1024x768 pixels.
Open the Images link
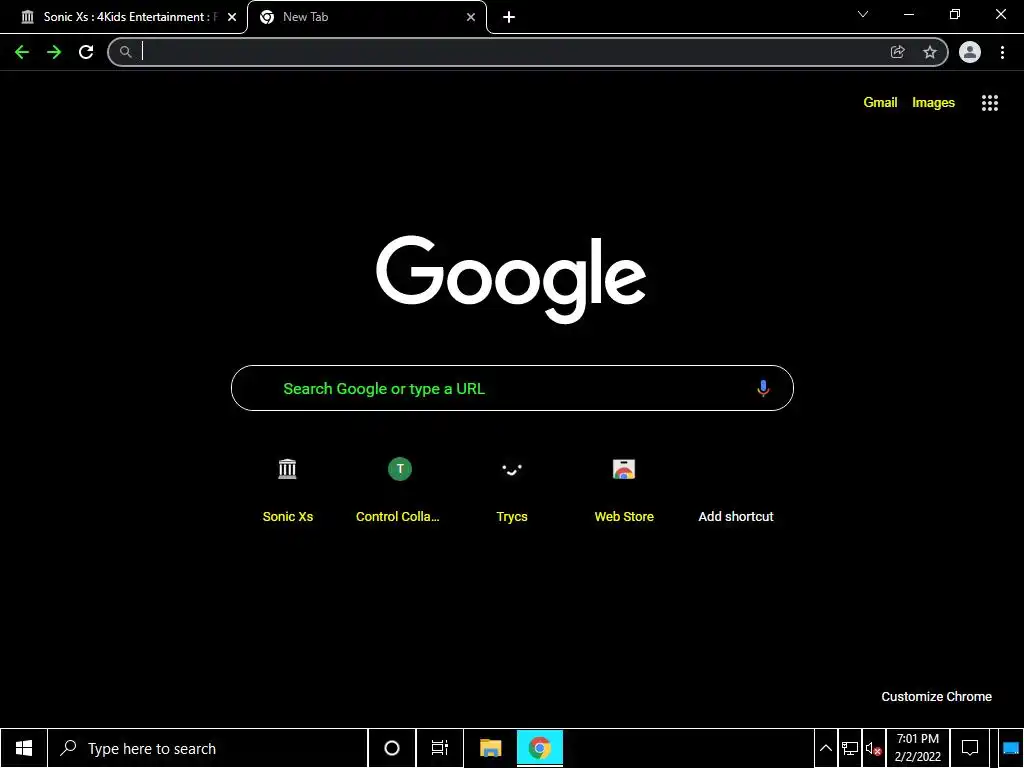933,103
